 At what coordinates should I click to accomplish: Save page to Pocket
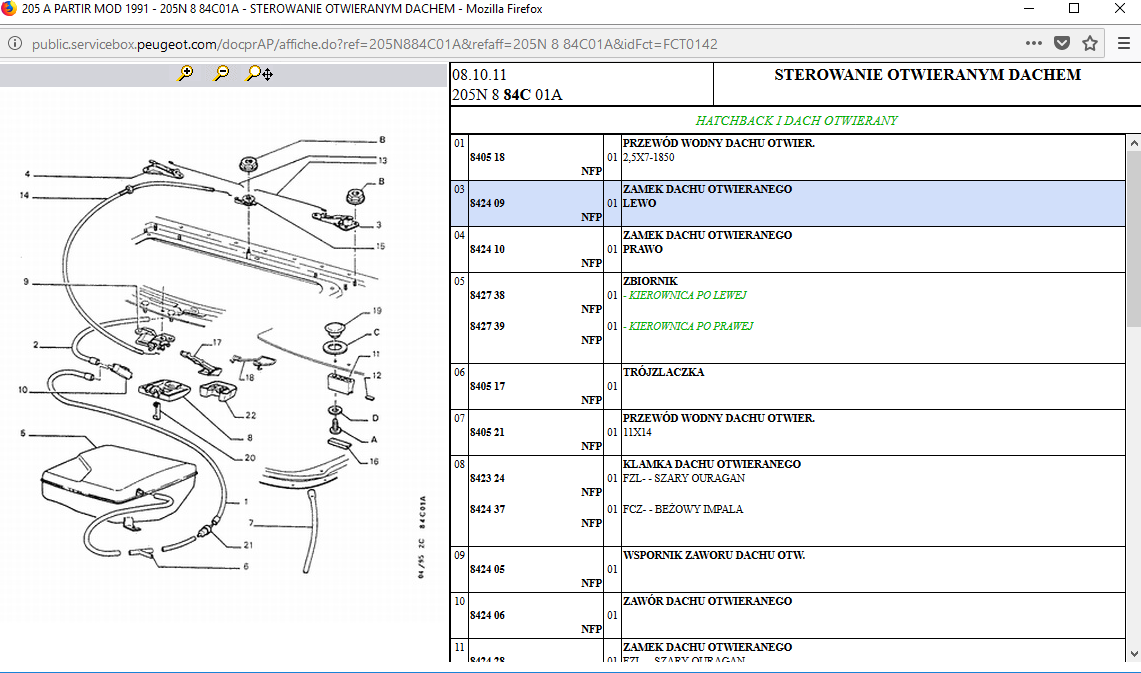1062,44
